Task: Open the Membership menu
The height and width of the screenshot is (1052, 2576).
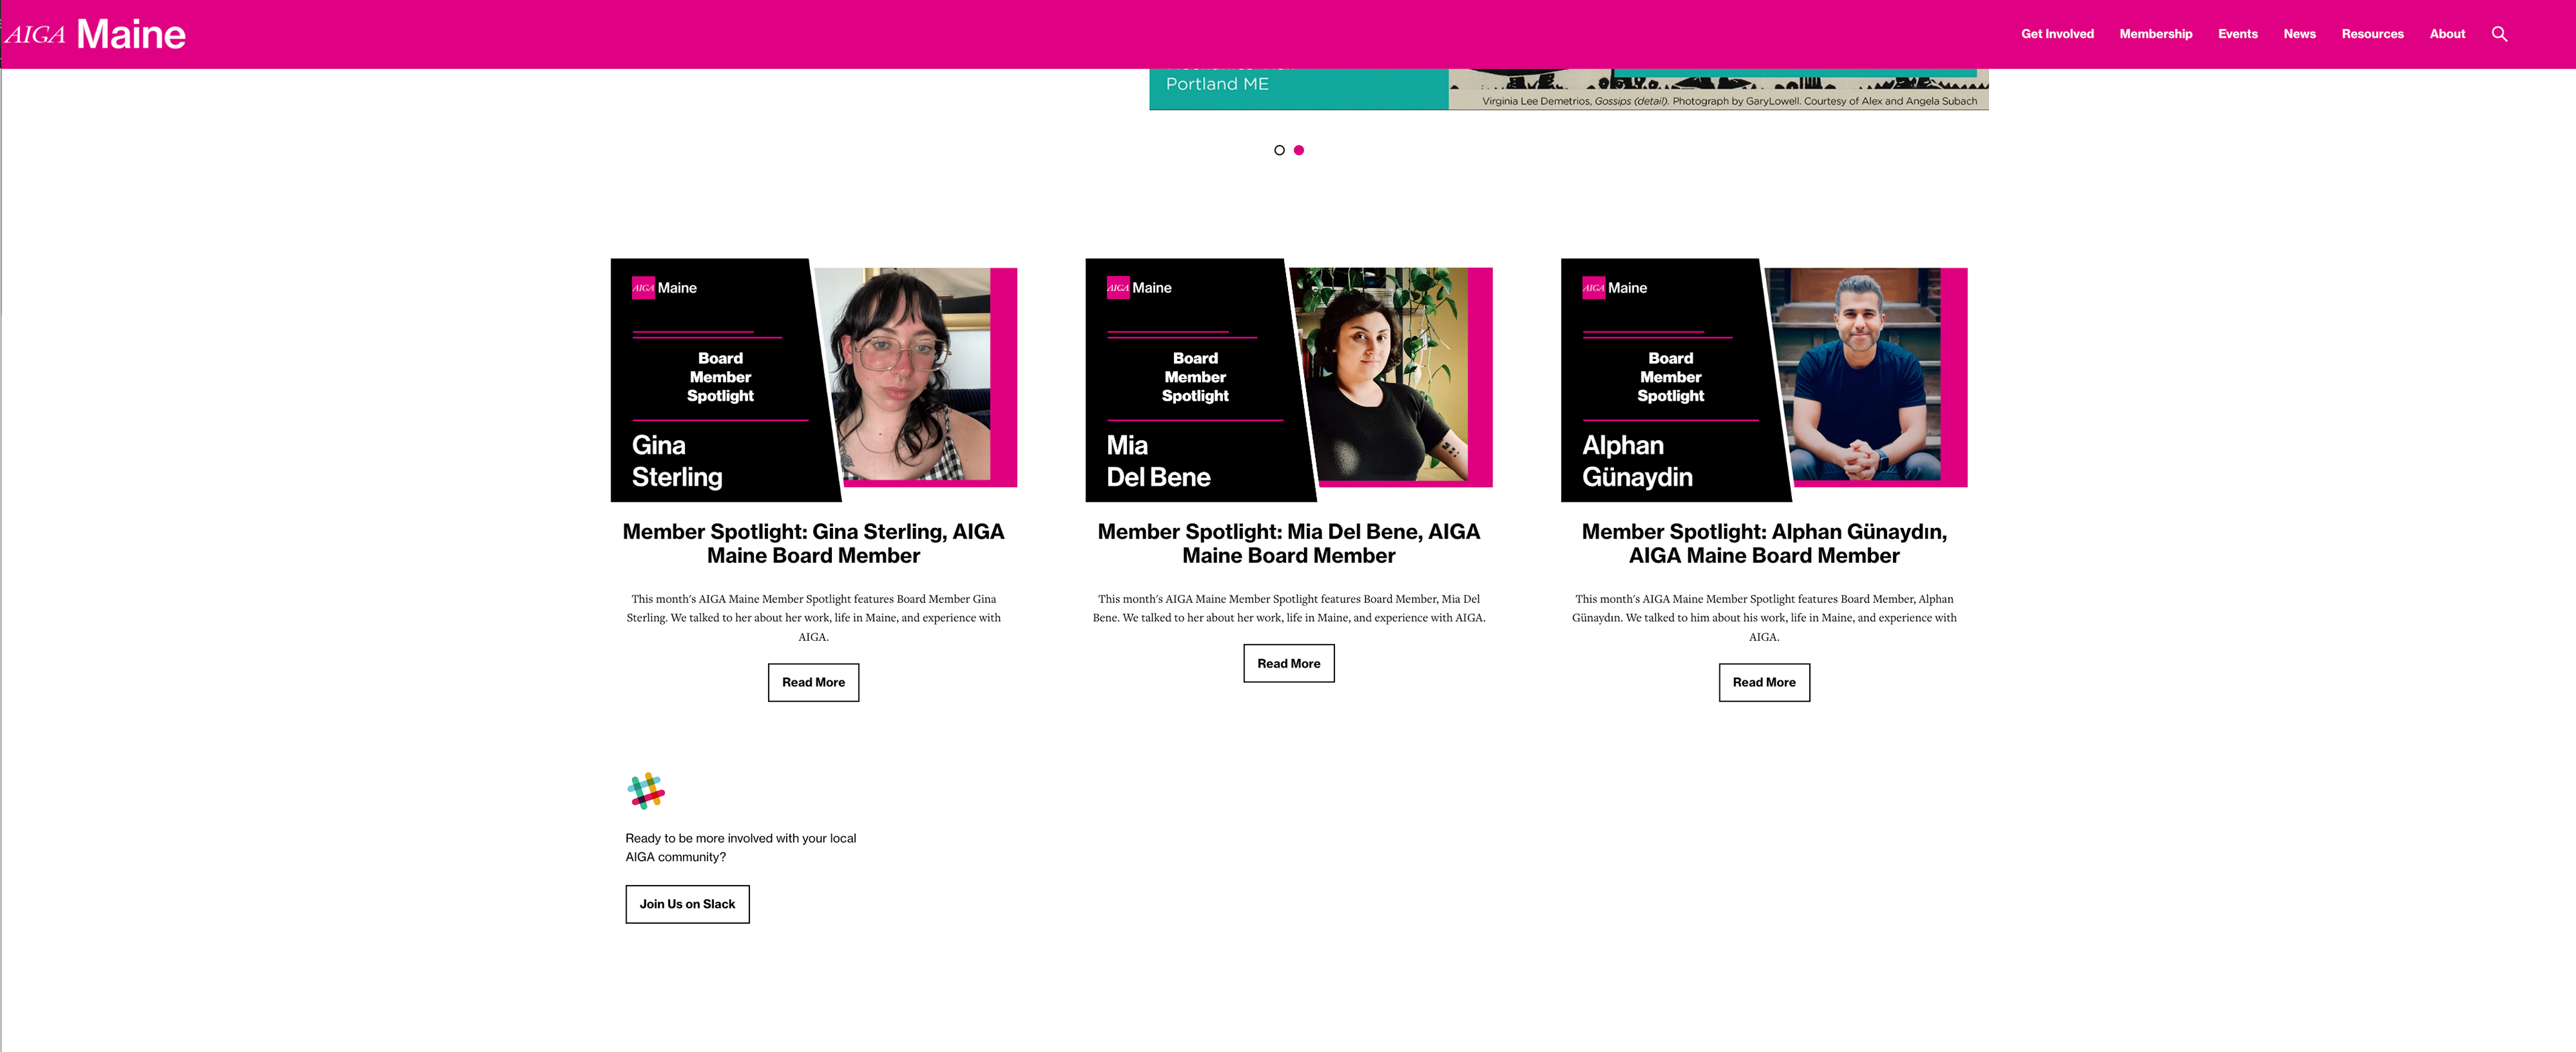Action: coord(2155,34)
